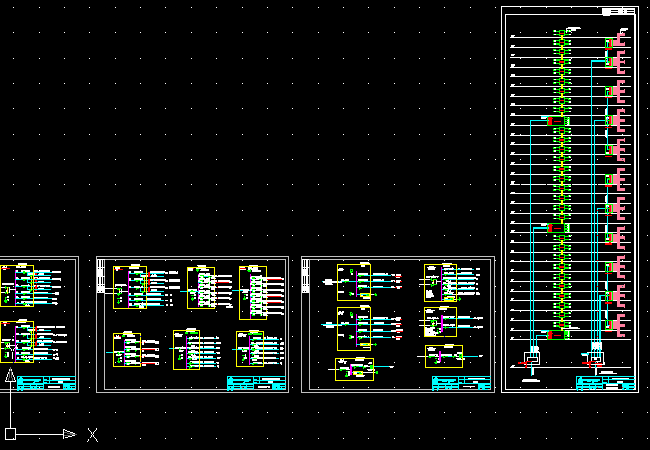Select the title block of the second drawing sheet

tap(257, 383)
